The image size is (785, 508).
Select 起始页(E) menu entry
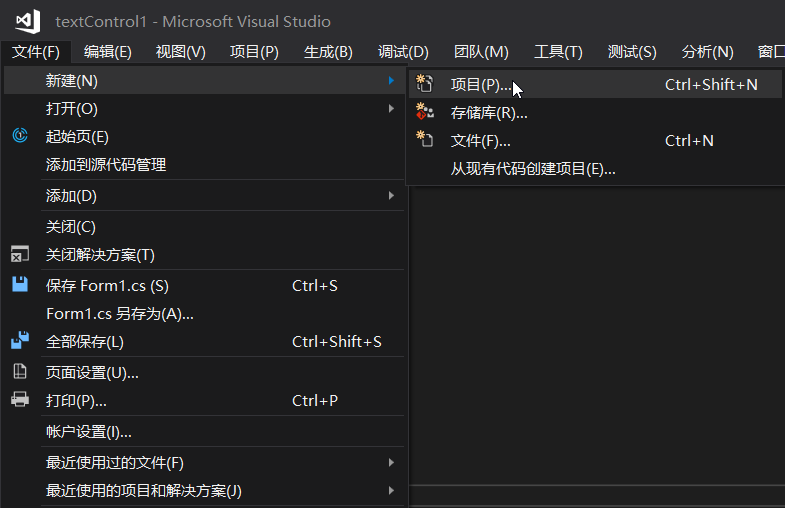click(204, 137)
